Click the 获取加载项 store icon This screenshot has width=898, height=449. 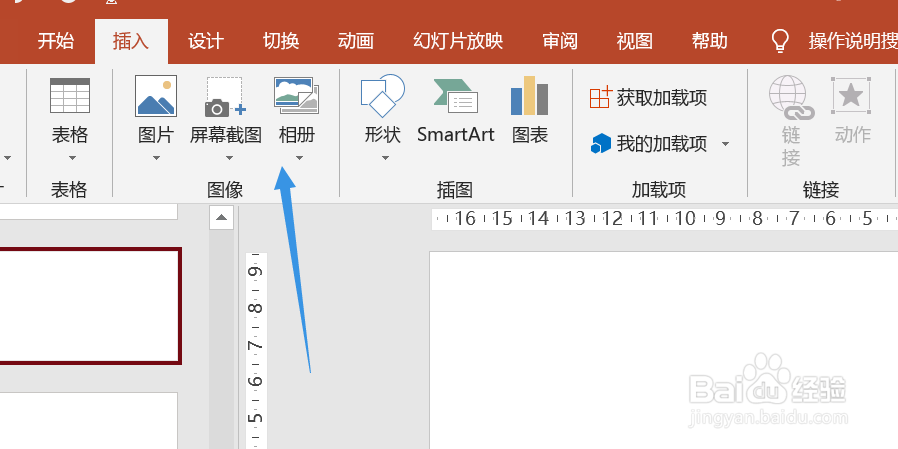pyautogui.click(x=601, y=97)
